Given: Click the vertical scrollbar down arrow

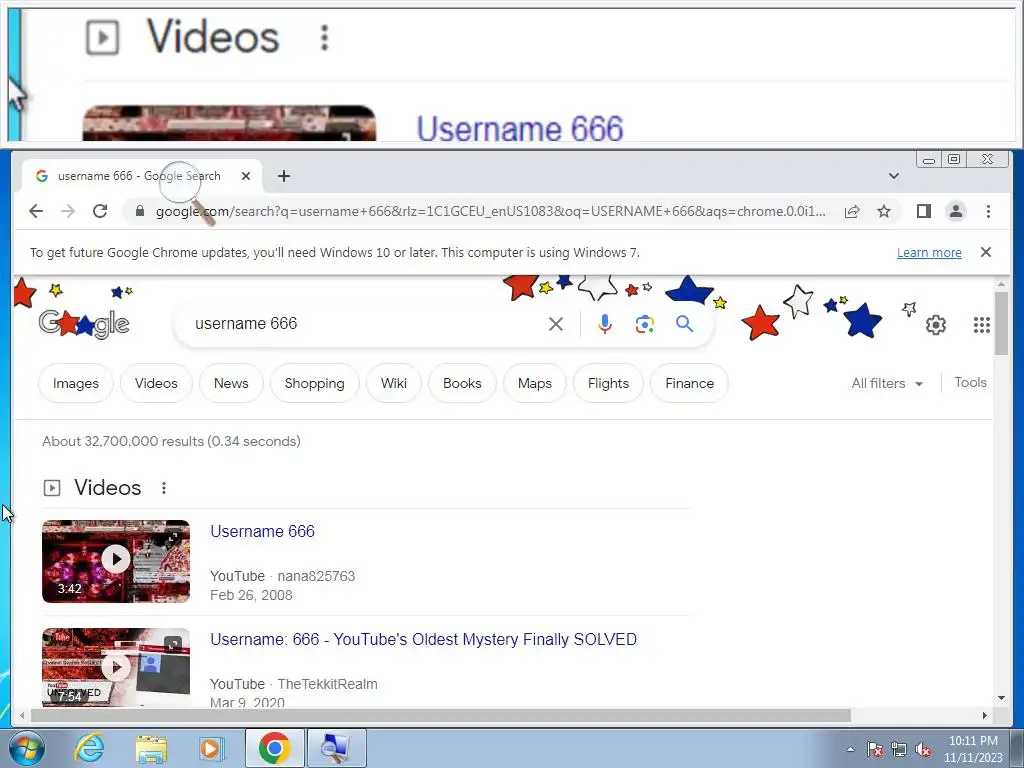Looking at the screenshot, I should tap(1002, 698).
